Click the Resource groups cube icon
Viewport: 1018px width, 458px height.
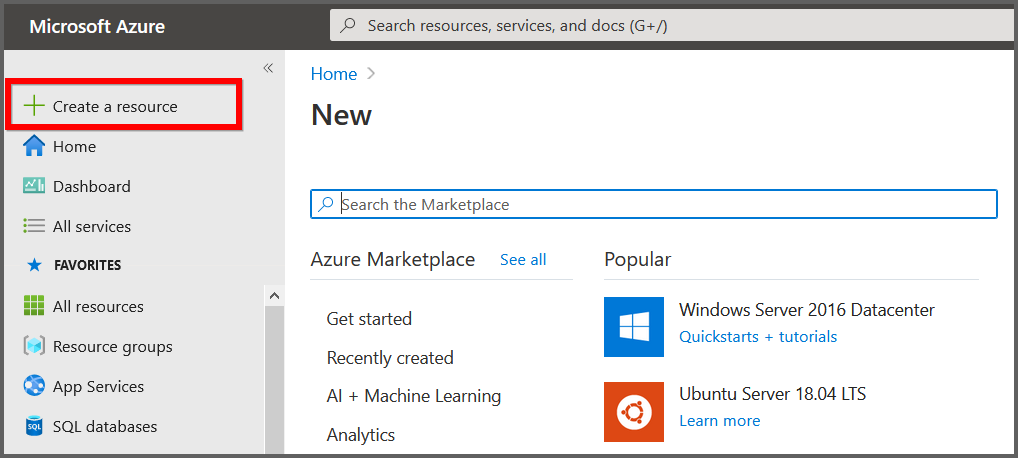click(35, 346)
